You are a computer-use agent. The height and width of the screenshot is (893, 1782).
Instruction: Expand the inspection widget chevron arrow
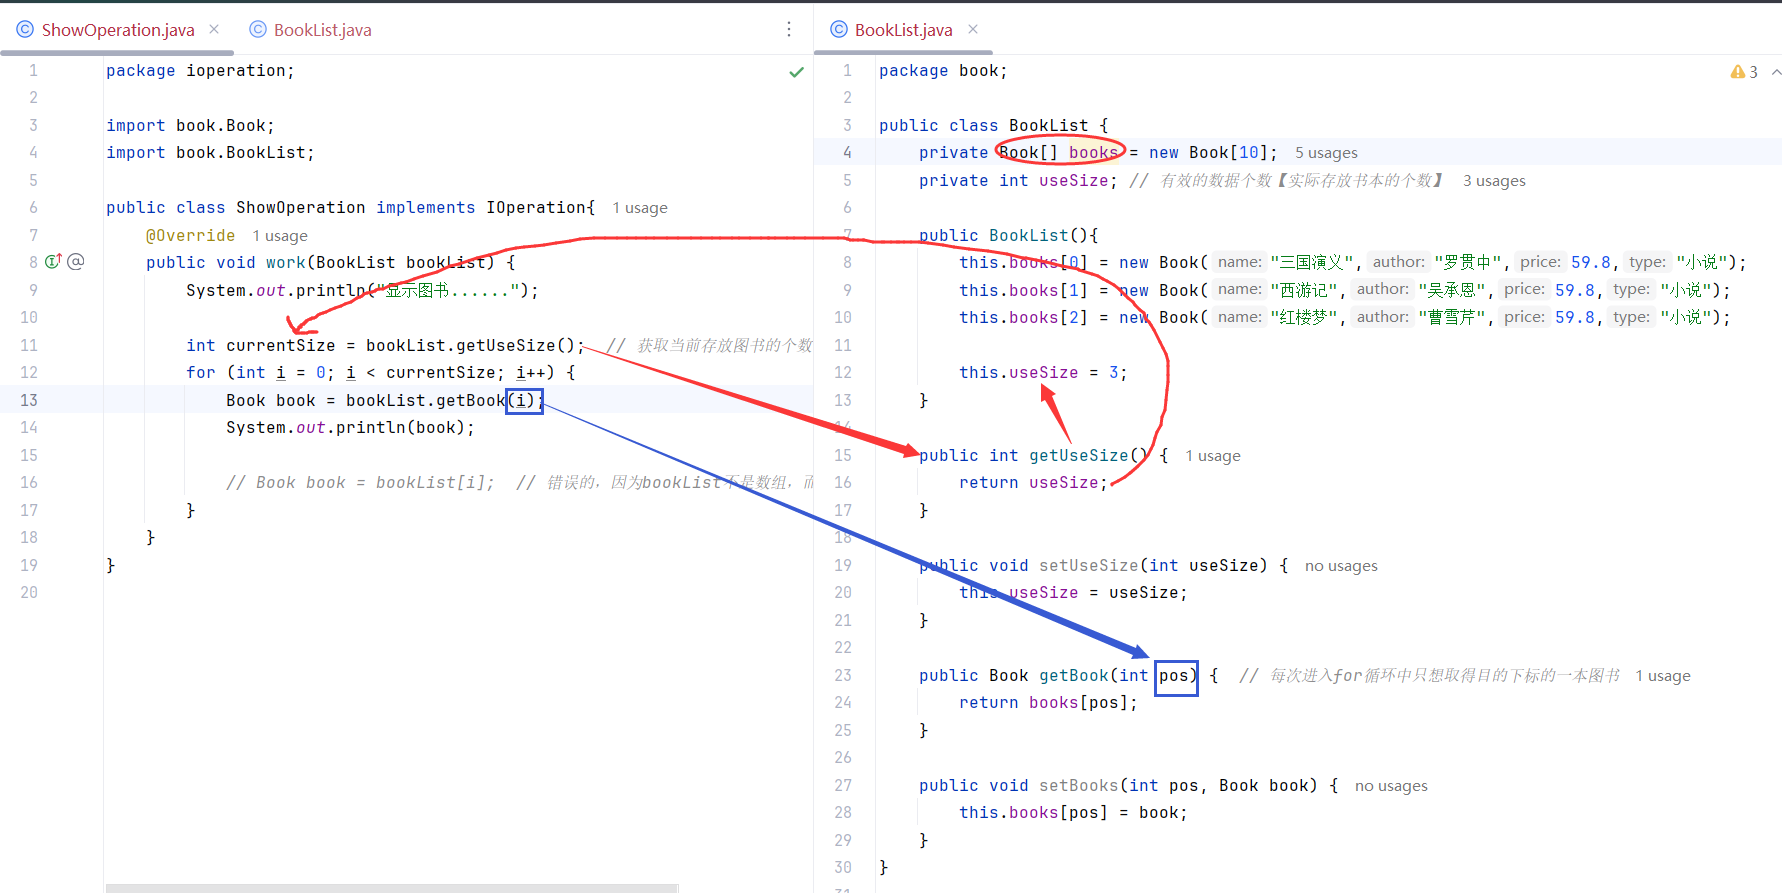1776,72
